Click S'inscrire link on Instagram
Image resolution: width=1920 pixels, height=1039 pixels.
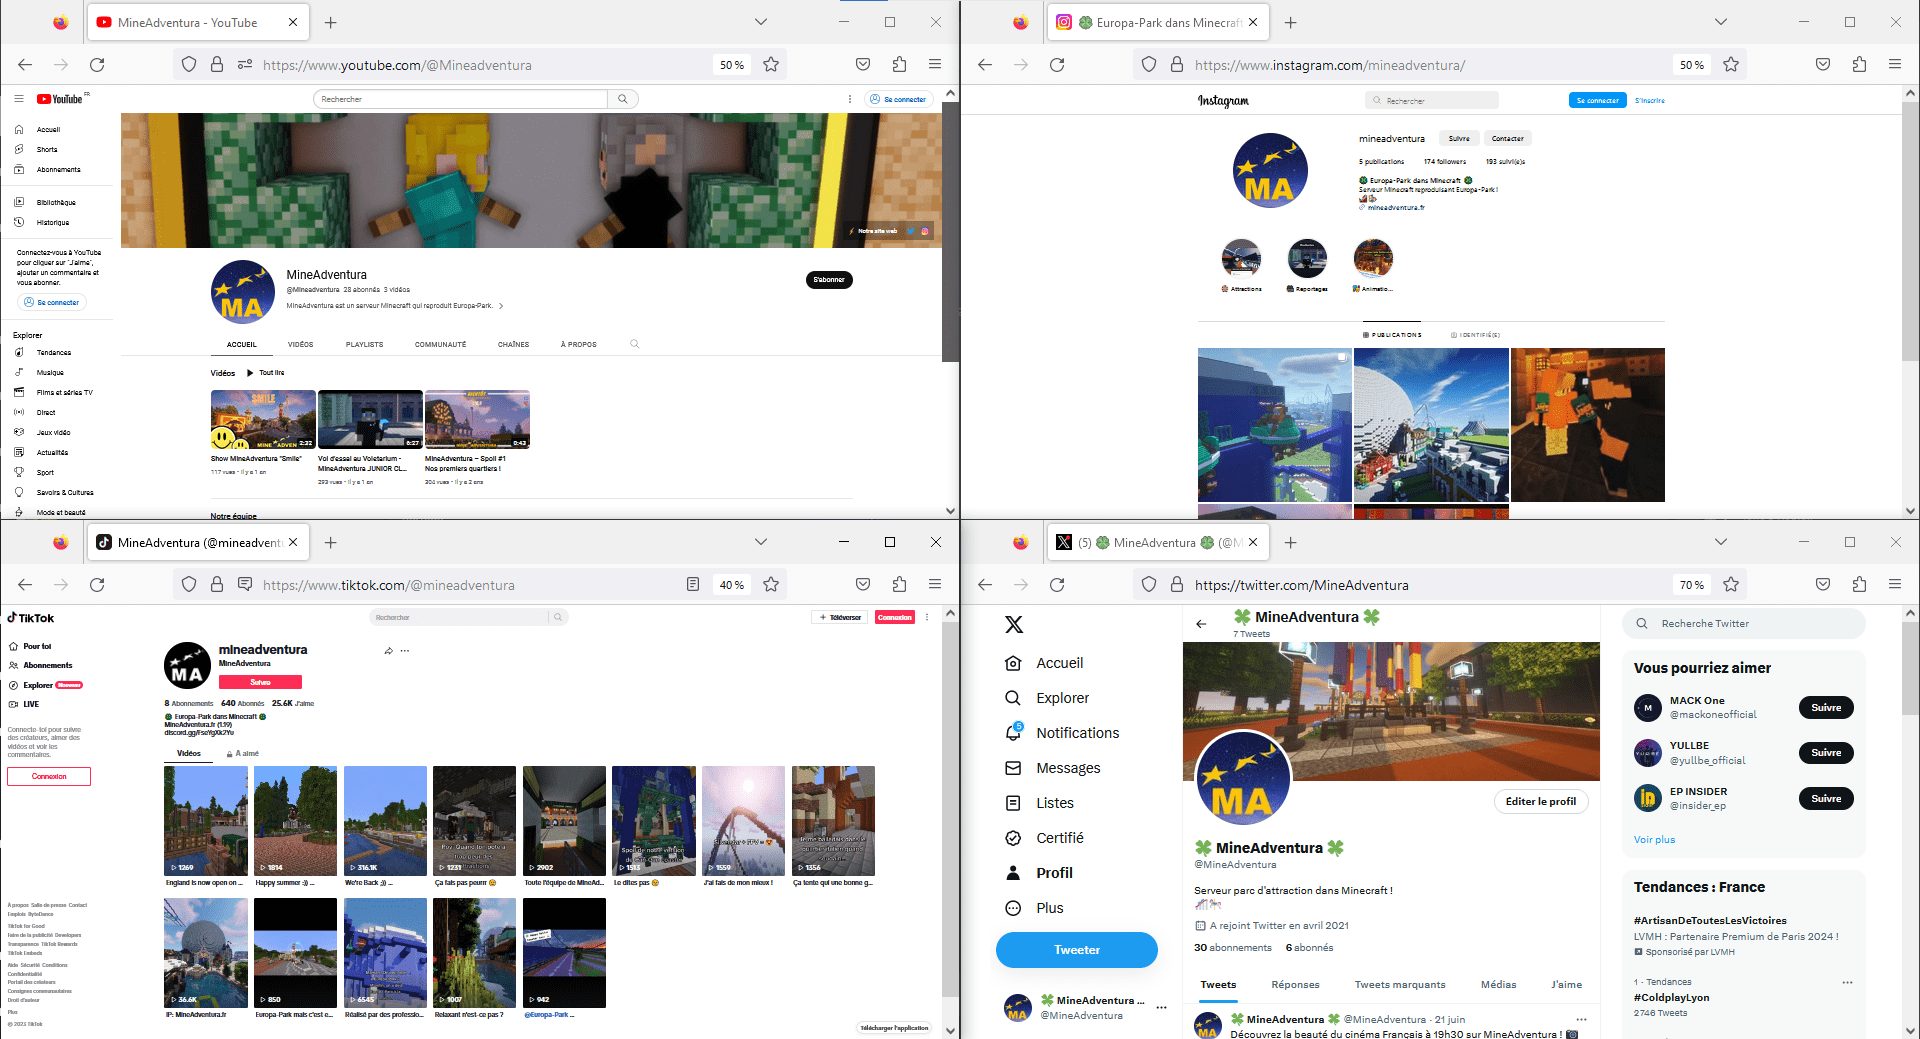pyautogui.click(x=1649, y=101)
